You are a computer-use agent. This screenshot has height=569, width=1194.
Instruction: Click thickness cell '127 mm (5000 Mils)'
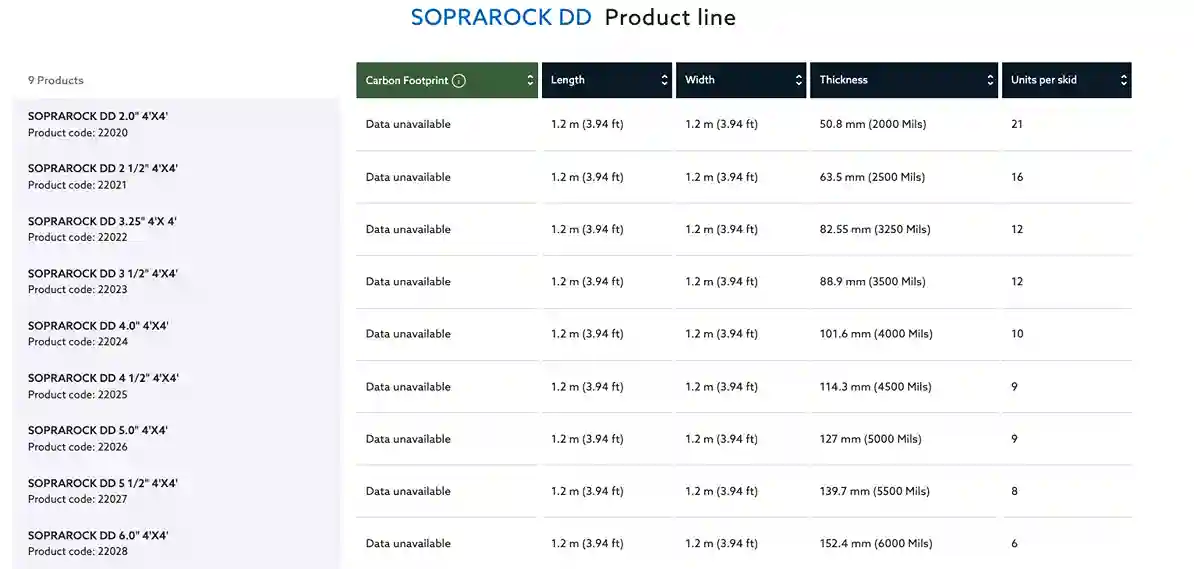870,439
